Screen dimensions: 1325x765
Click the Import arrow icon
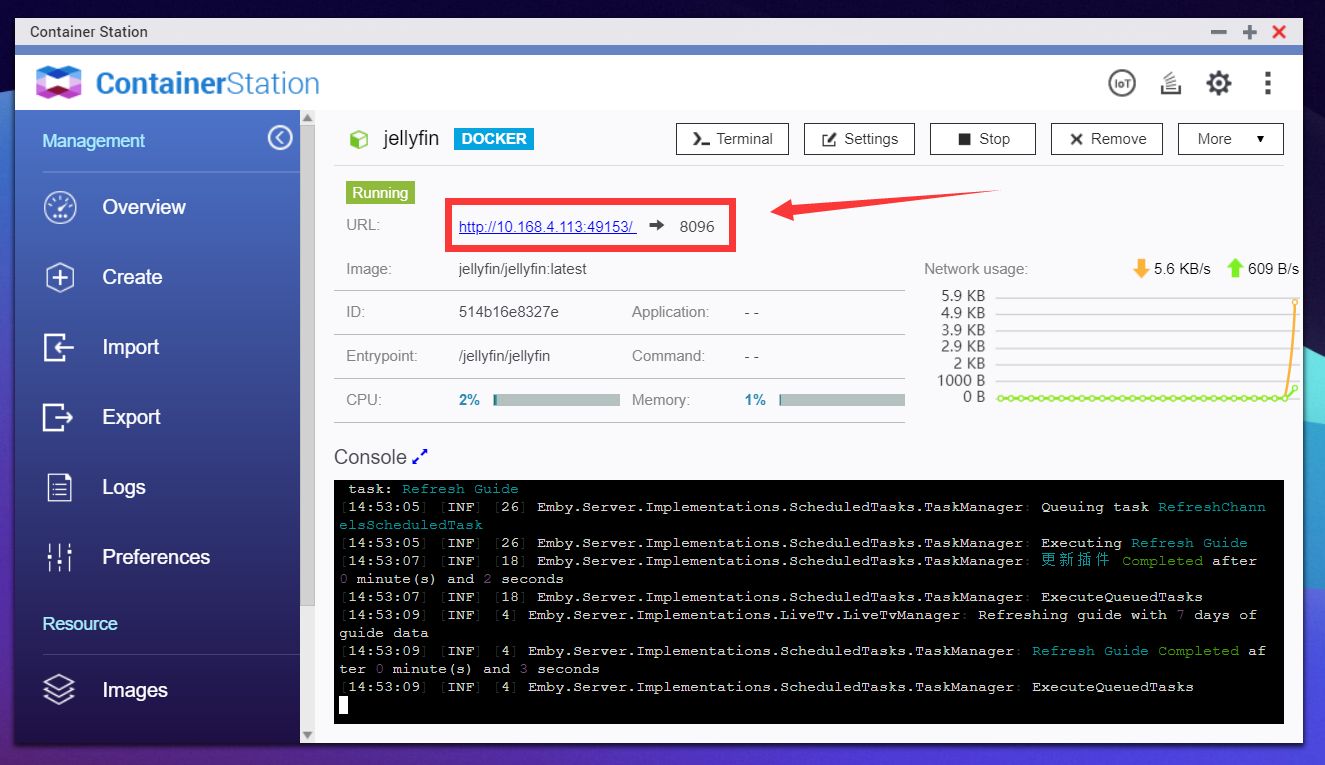pyautogui.click(x=59, y=347)
